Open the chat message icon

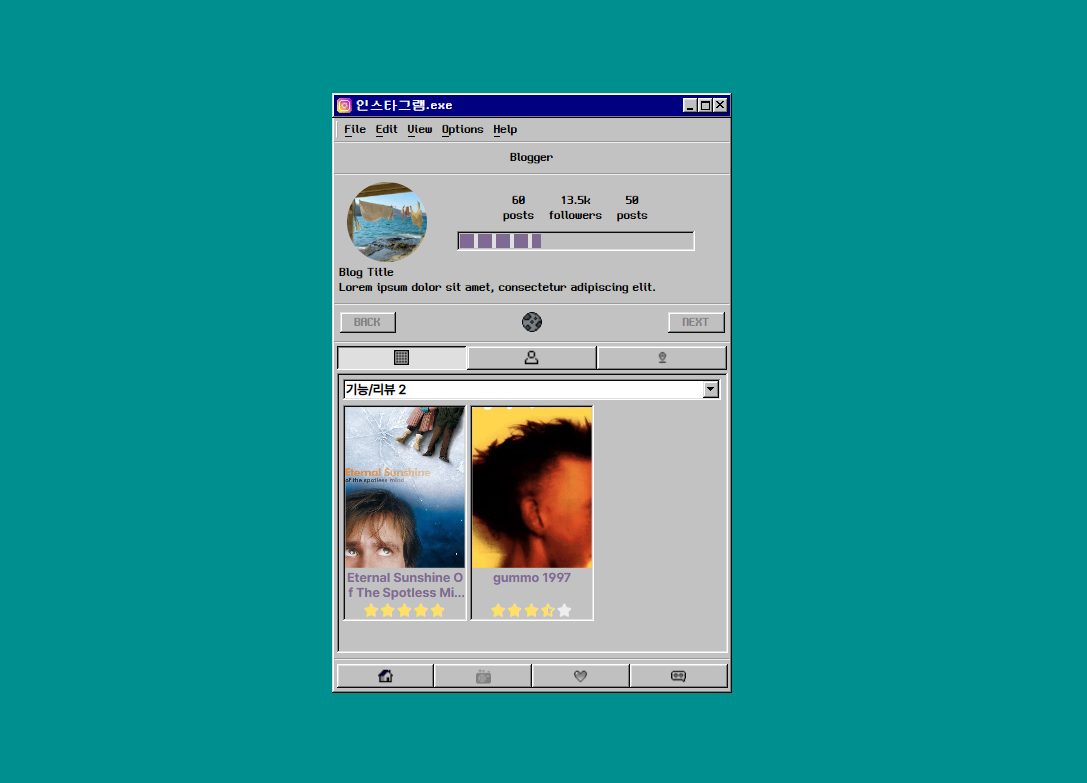pos(679,676)
